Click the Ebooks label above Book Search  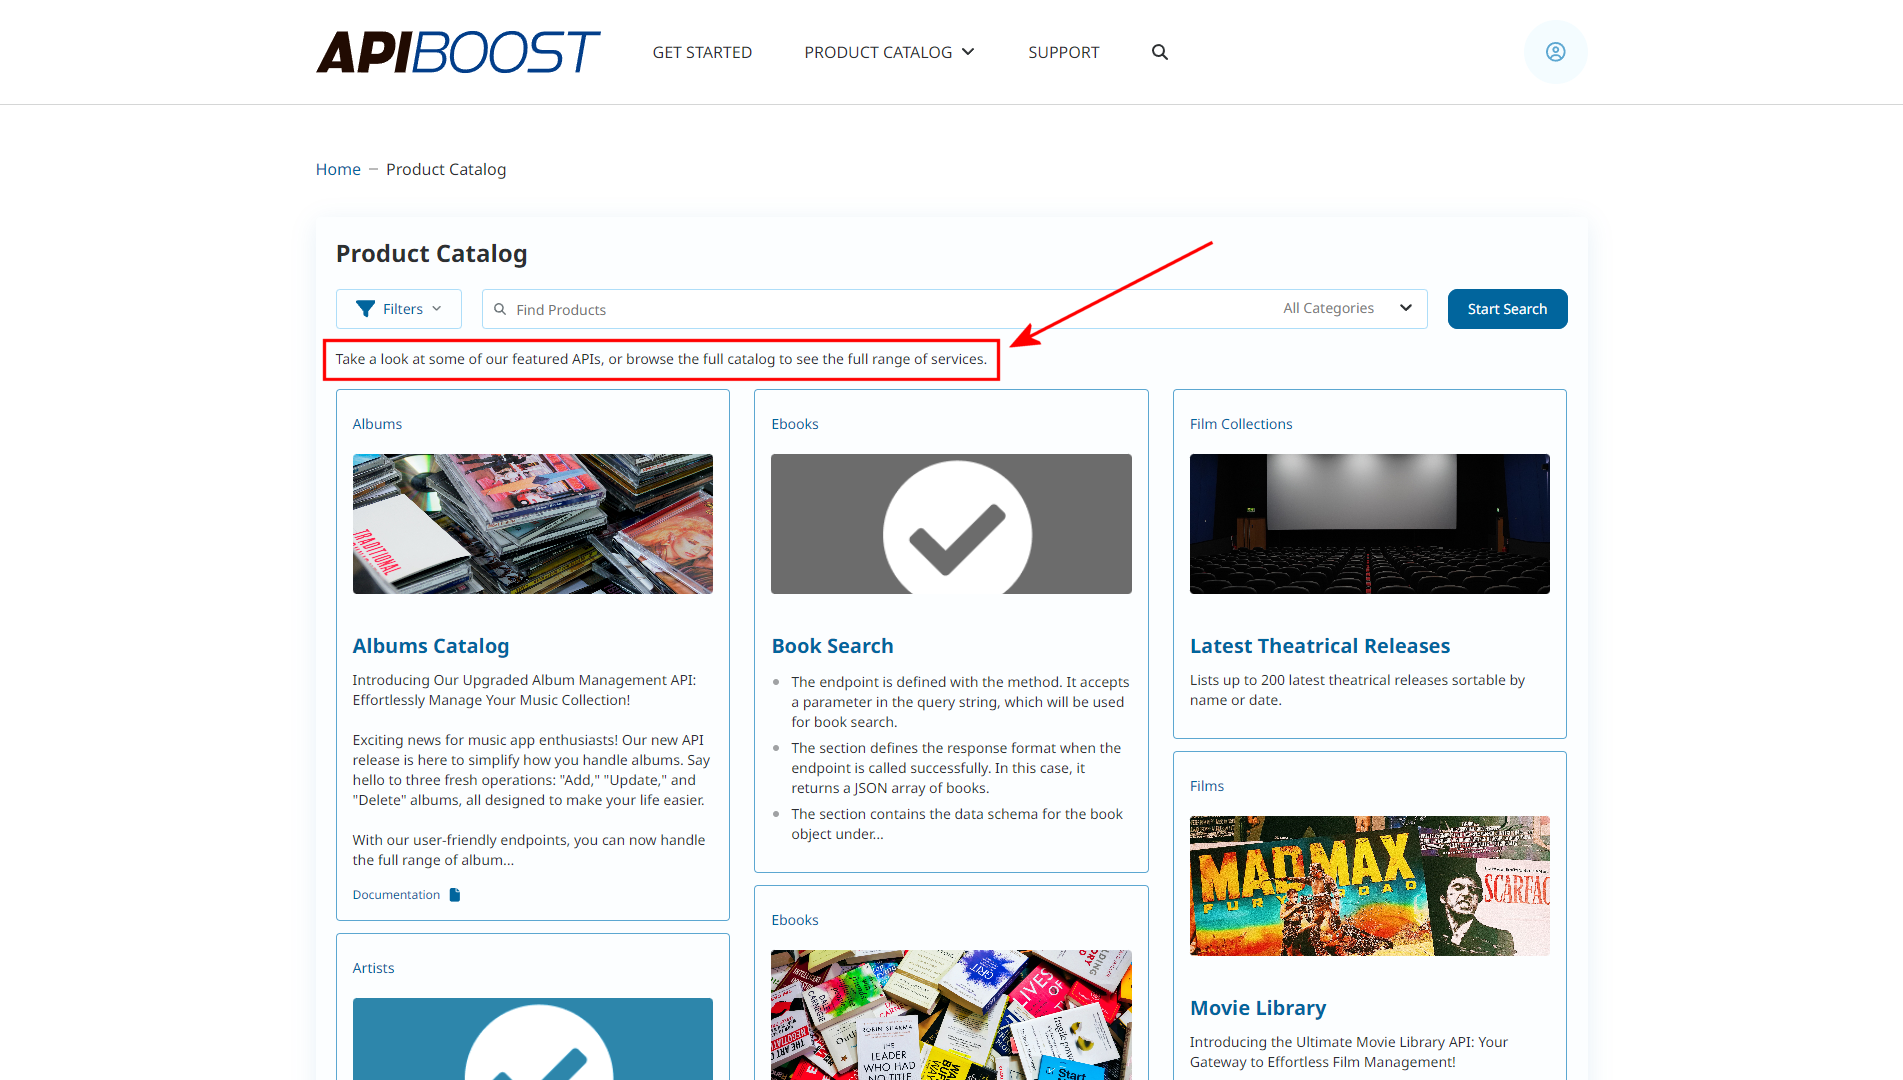(x=795, y=424)
